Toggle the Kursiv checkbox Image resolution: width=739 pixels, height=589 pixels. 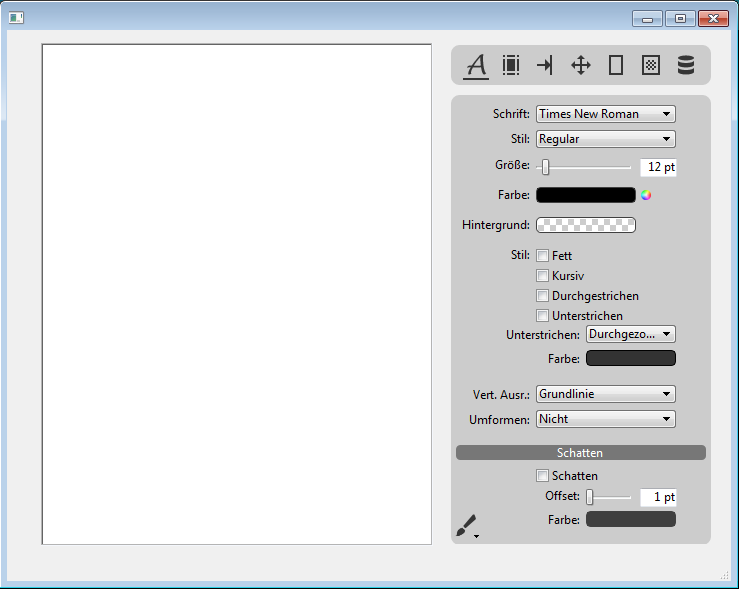(x=543, y=276)
